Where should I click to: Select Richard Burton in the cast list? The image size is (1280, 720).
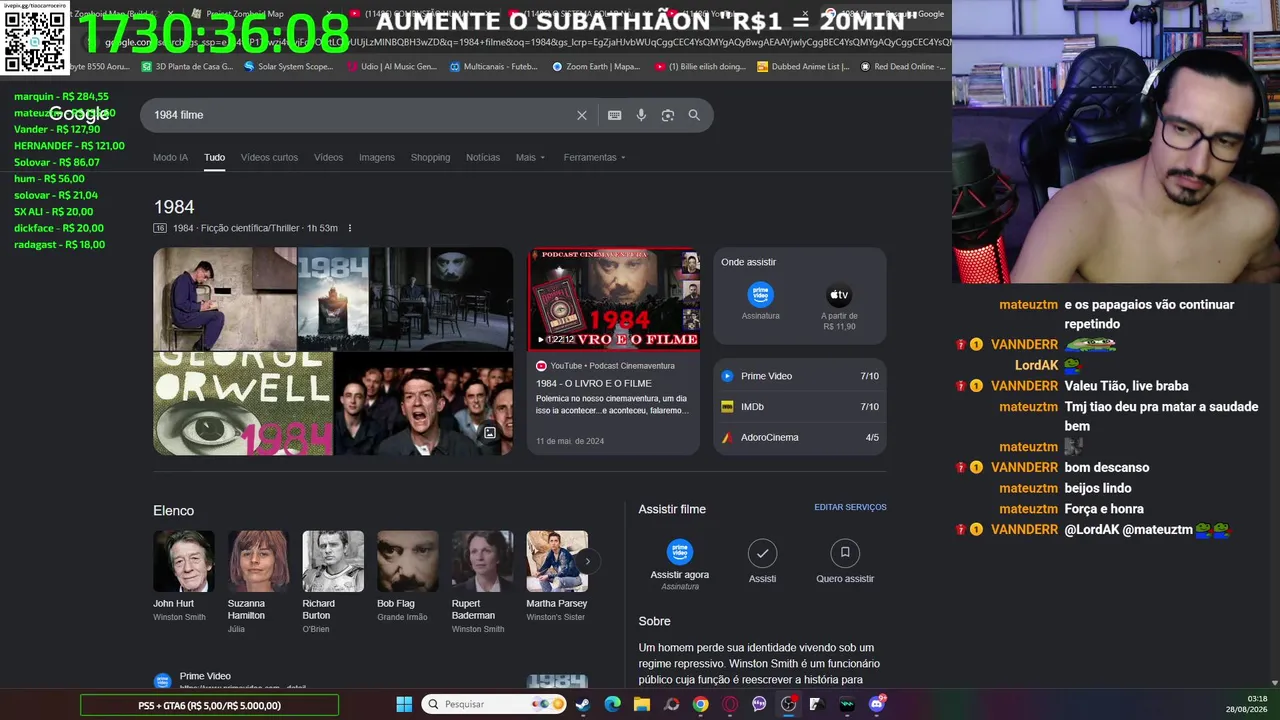tap(333, 582)
